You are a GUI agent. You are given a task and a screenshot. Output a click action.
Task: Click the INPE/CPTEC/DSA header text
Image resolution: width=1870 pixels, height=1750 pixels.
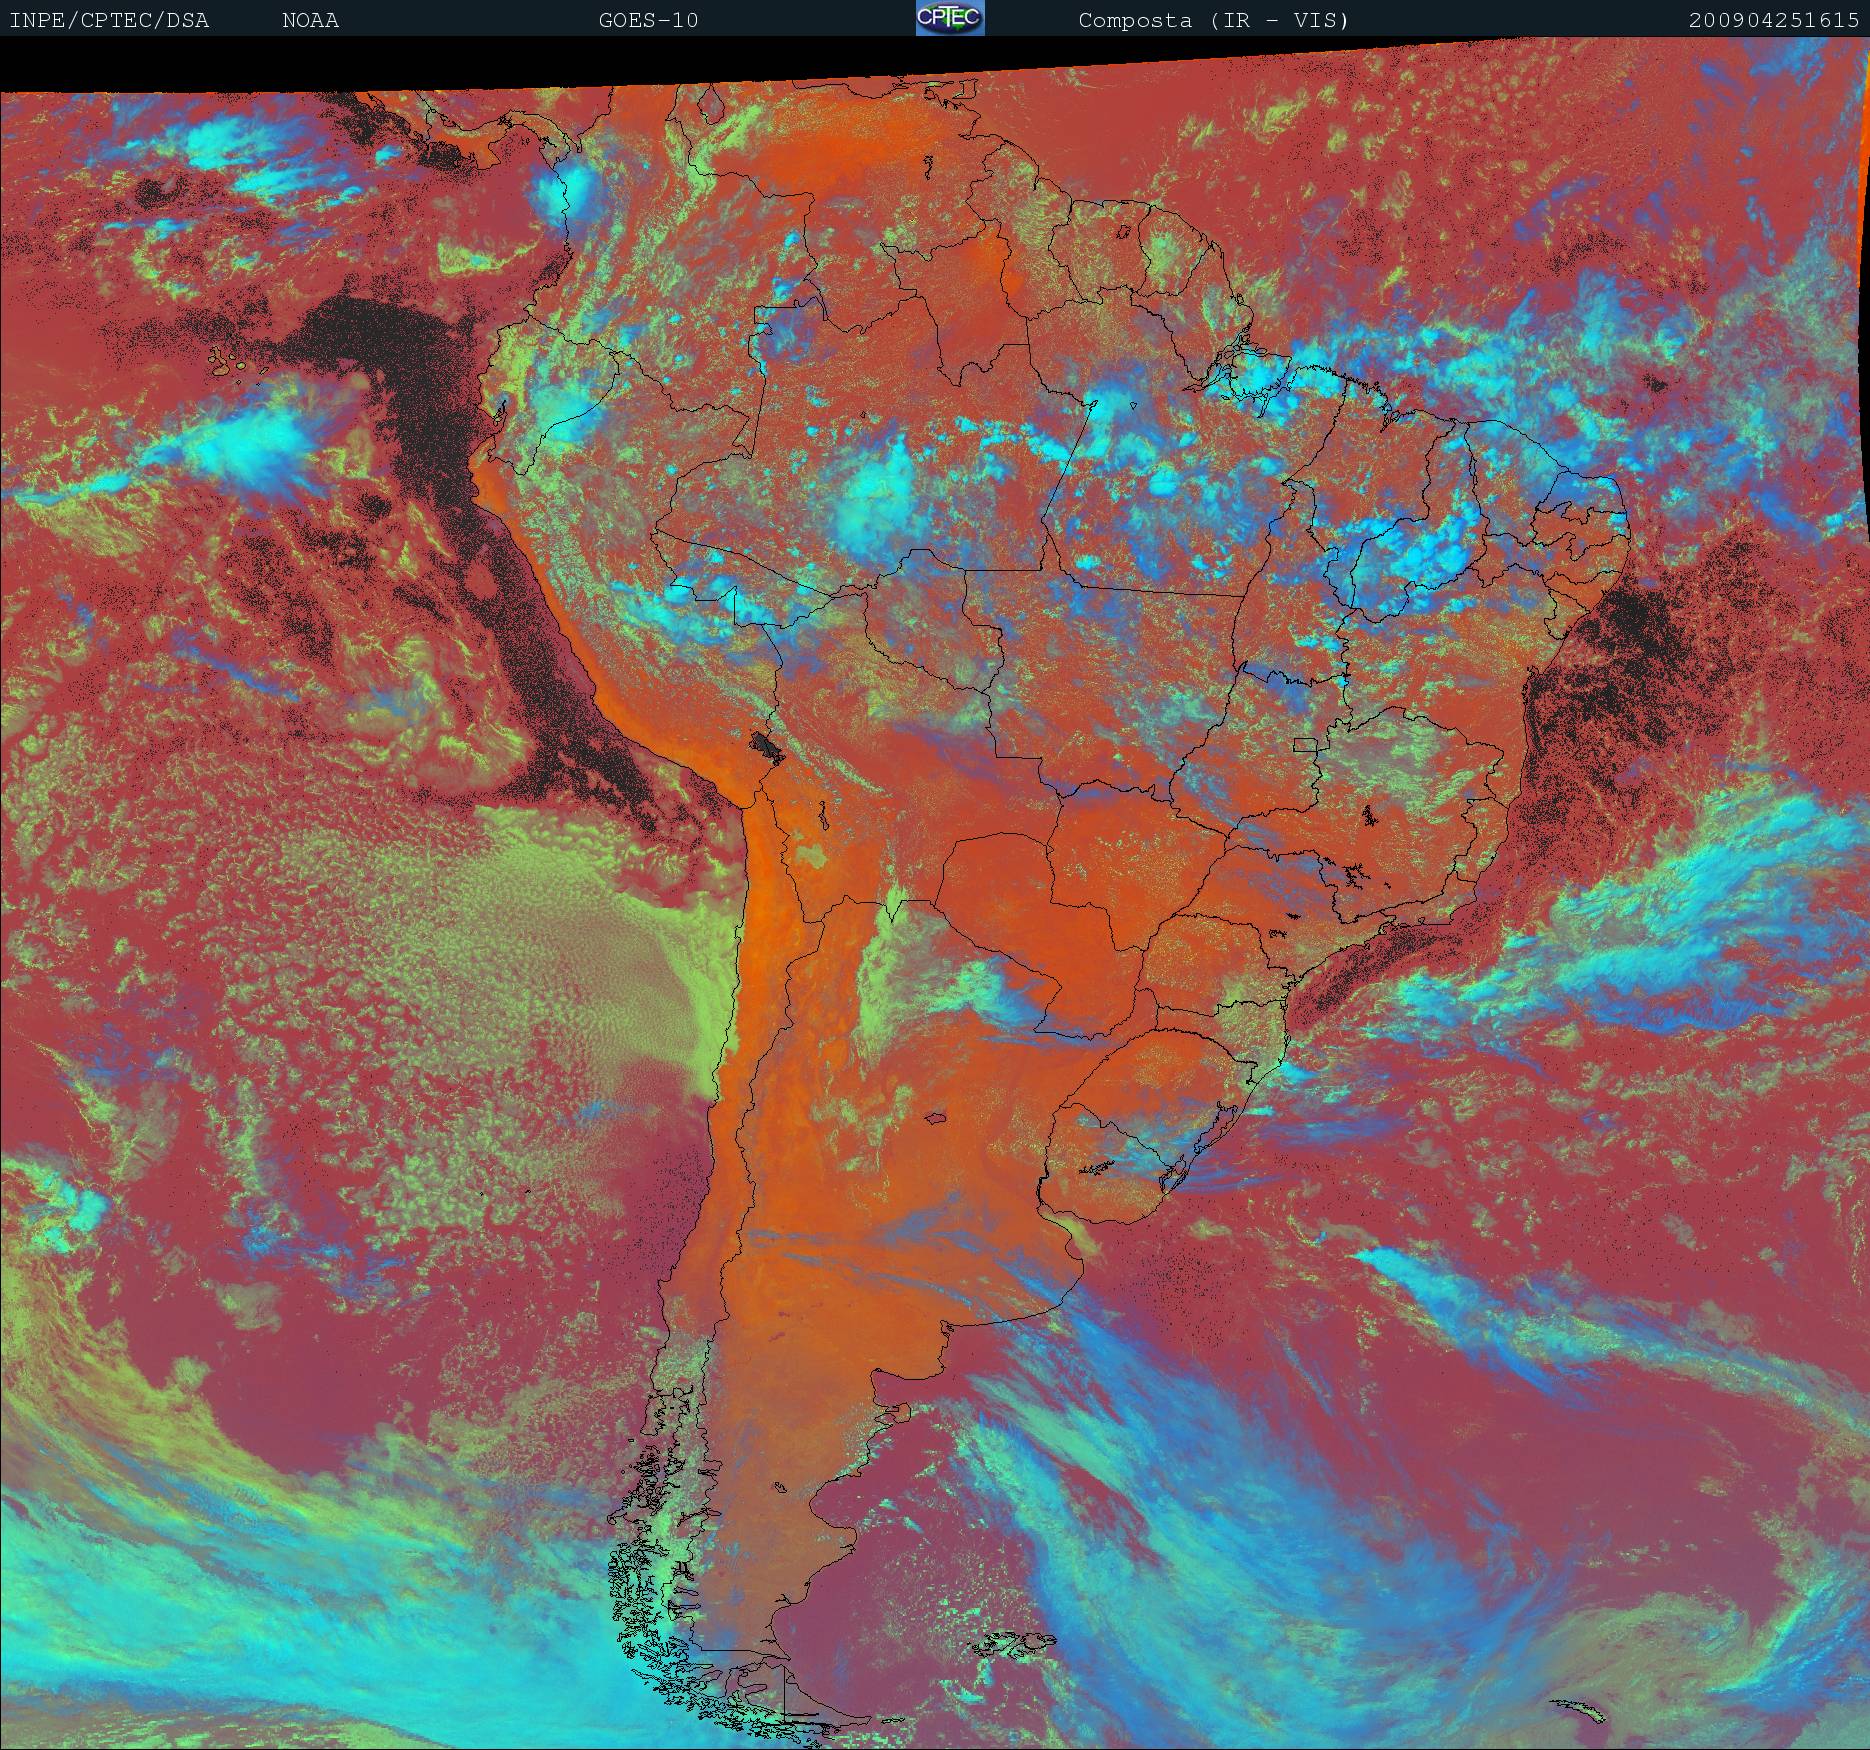tap(109, 20)
